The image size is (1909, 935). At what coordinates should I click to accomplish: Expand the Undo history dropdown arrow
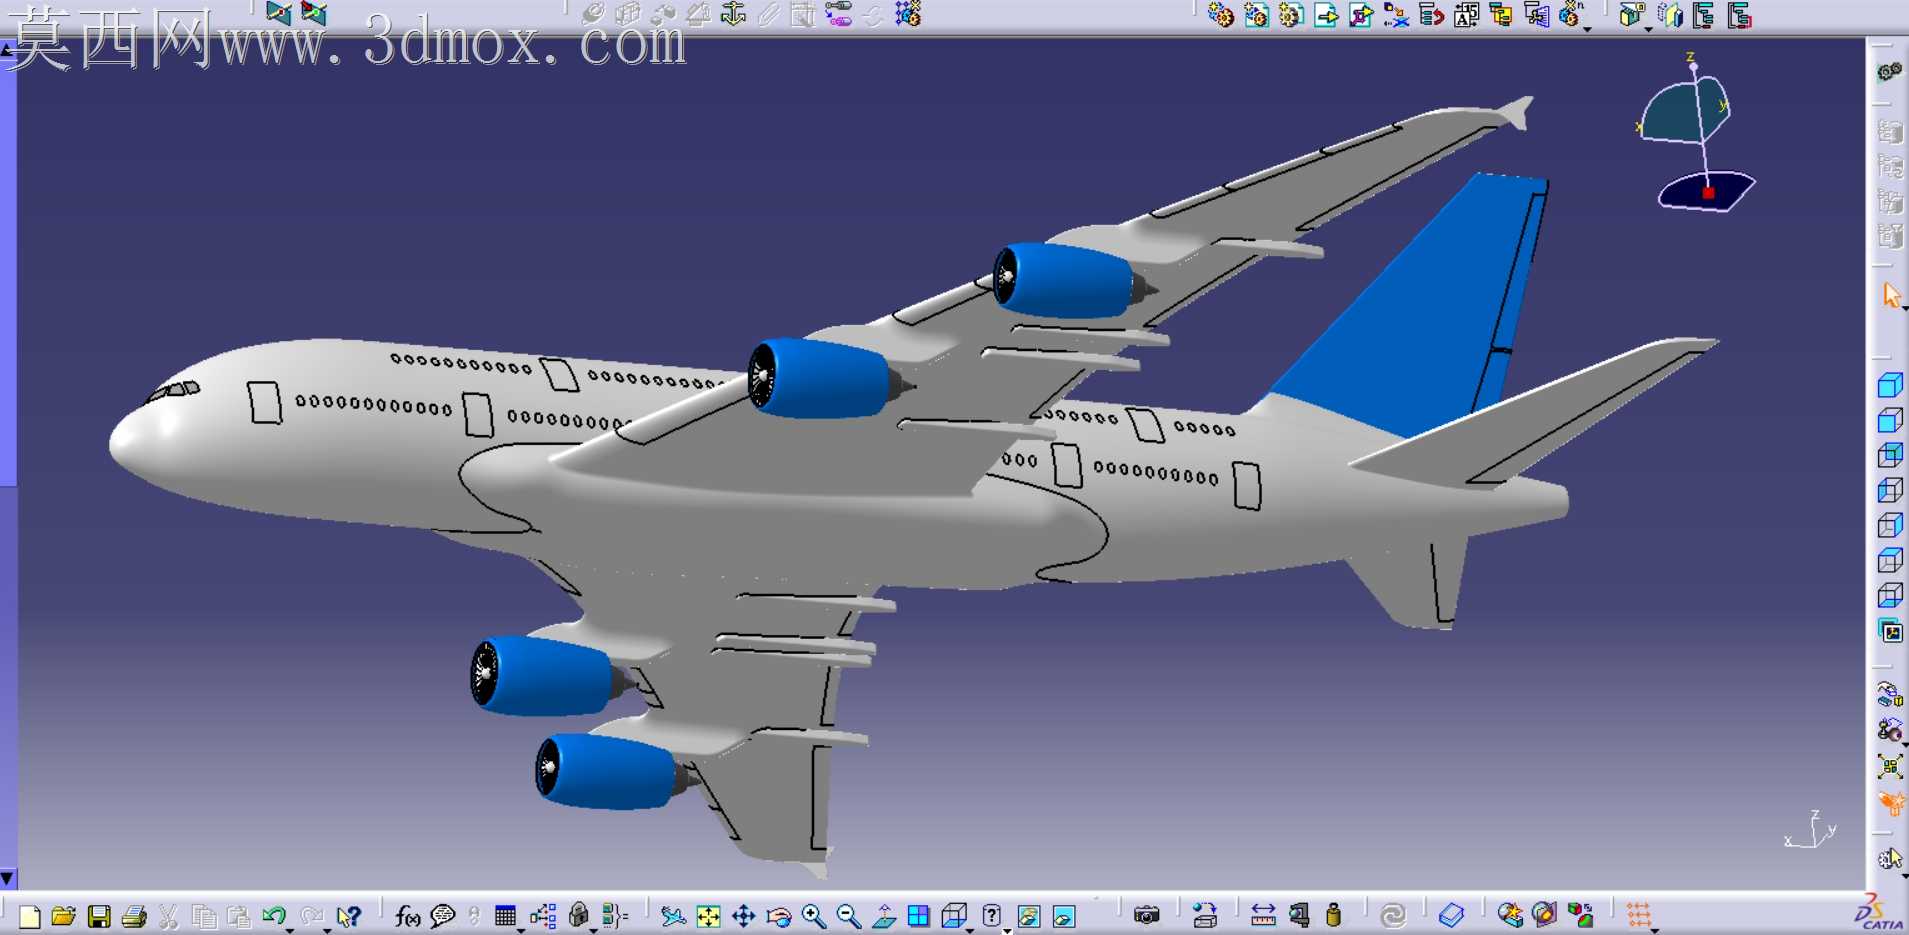pyautogui.click(x=290, y=929)
